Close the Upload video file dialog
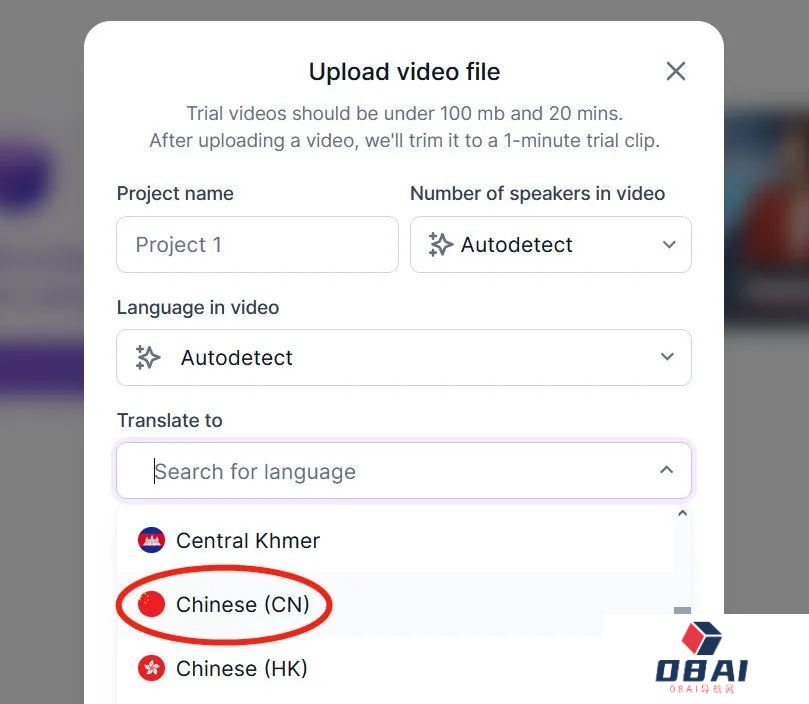This screenshot has height=704, width=809. (675, 71)
